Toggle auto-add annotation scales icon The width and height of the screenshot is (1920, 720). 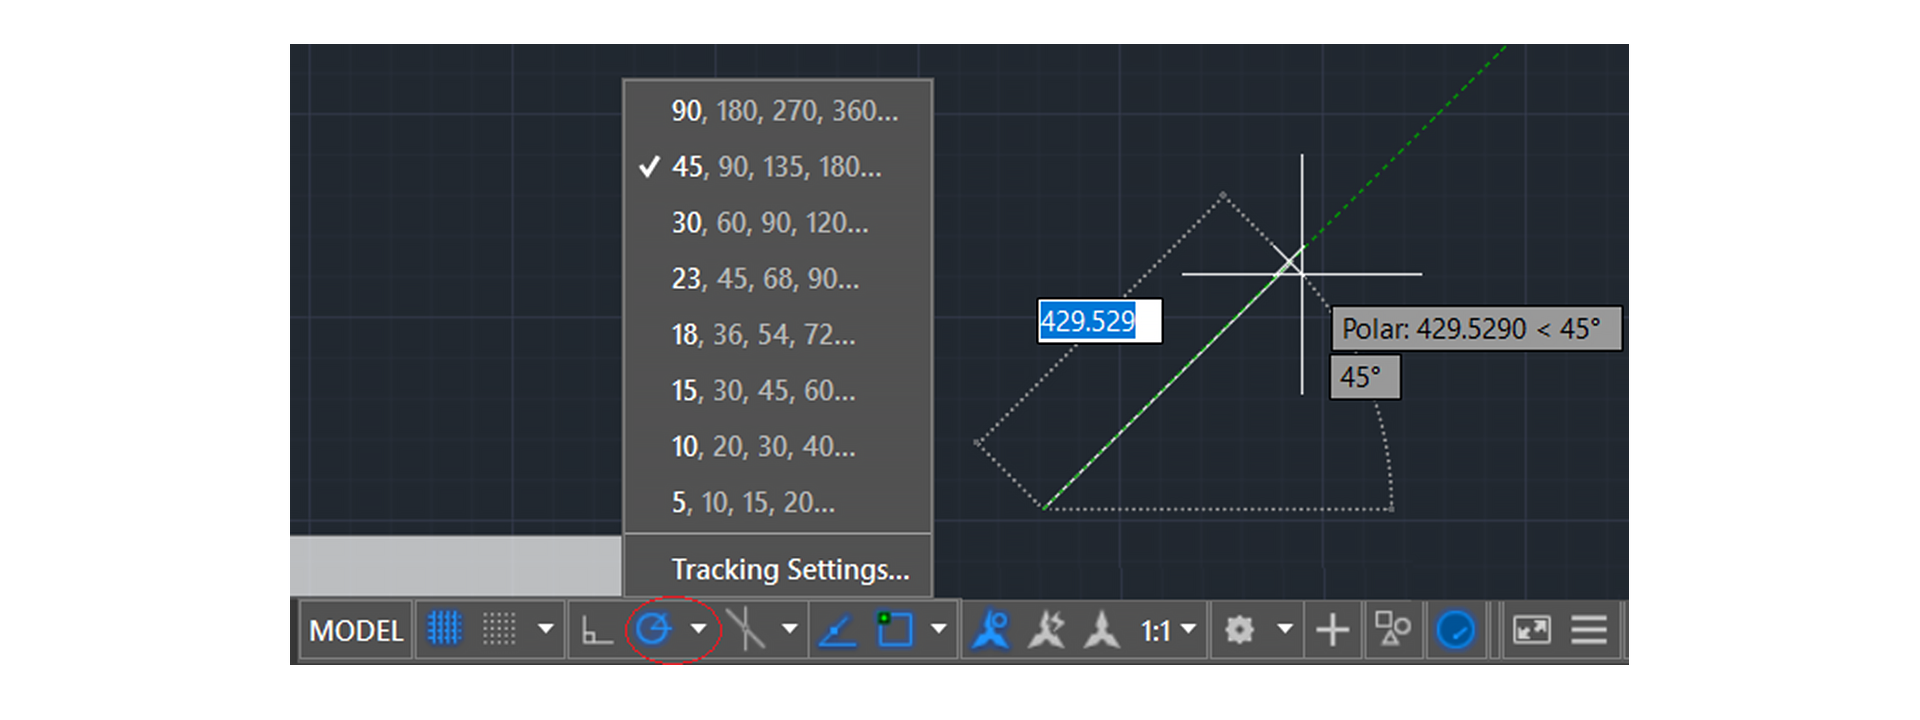[1047, 630]
